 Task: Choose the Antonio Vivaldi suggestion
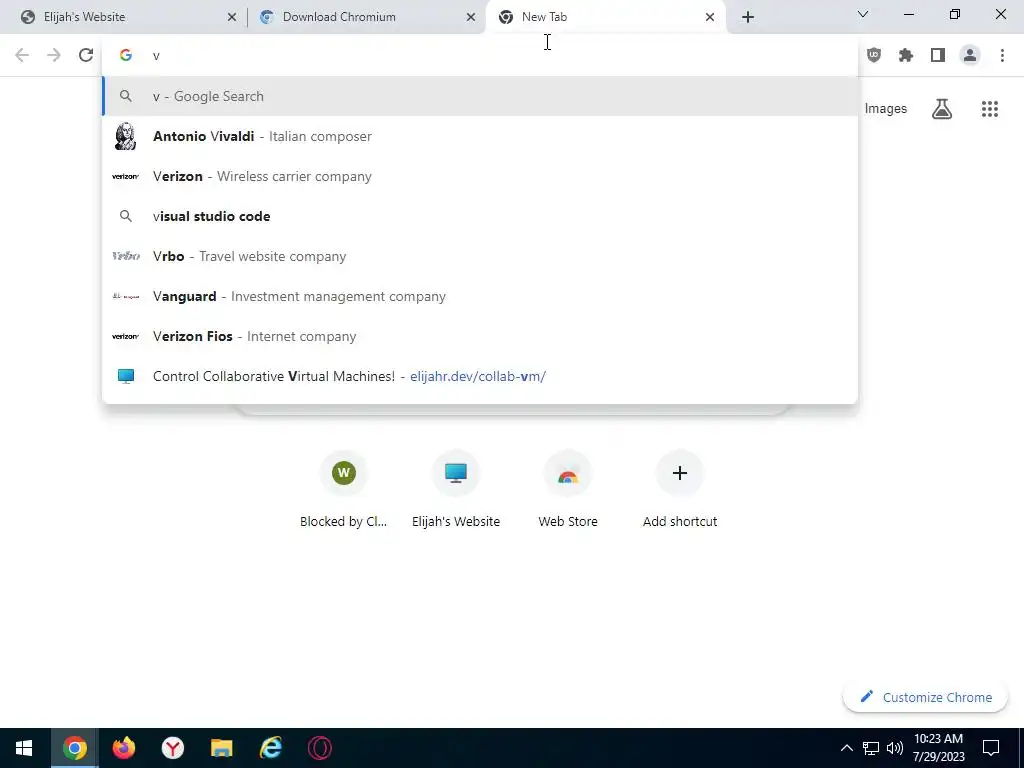[x=480, y=136]
